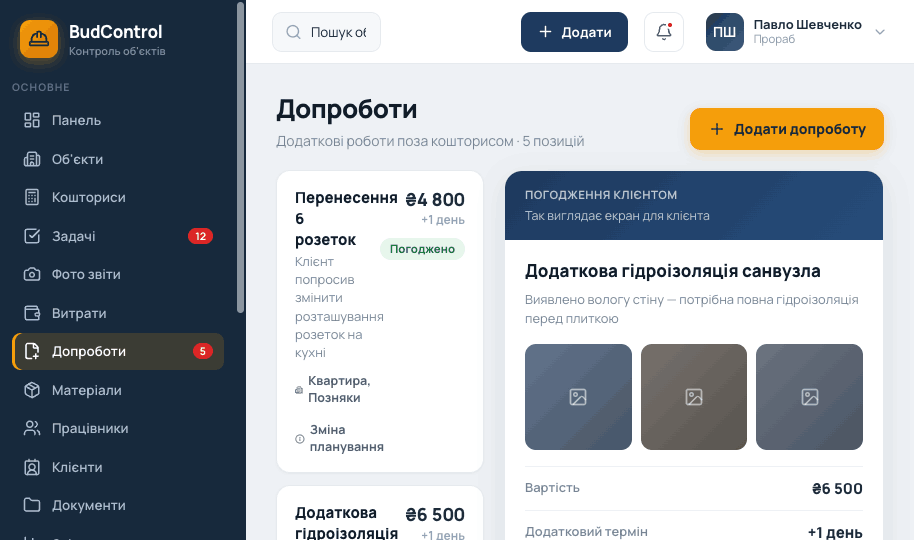Open the middle brown photo thumbnail
The height and width of the screenshot is (540, 914).
[694, 397]
